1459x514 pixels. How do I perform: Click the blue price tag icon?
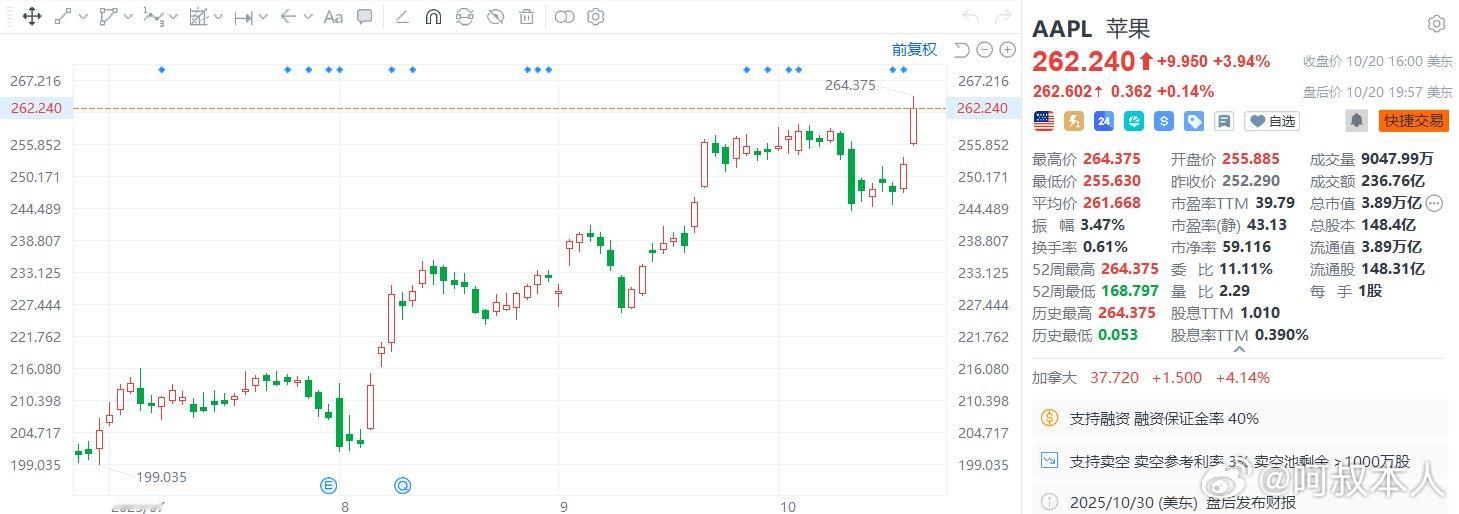pos(1194,121)
